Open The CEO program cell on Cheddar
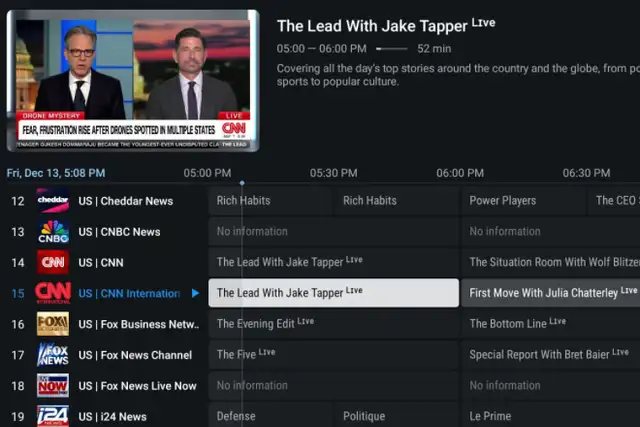Viewport: 640px width, 427px height. point(614,201)
